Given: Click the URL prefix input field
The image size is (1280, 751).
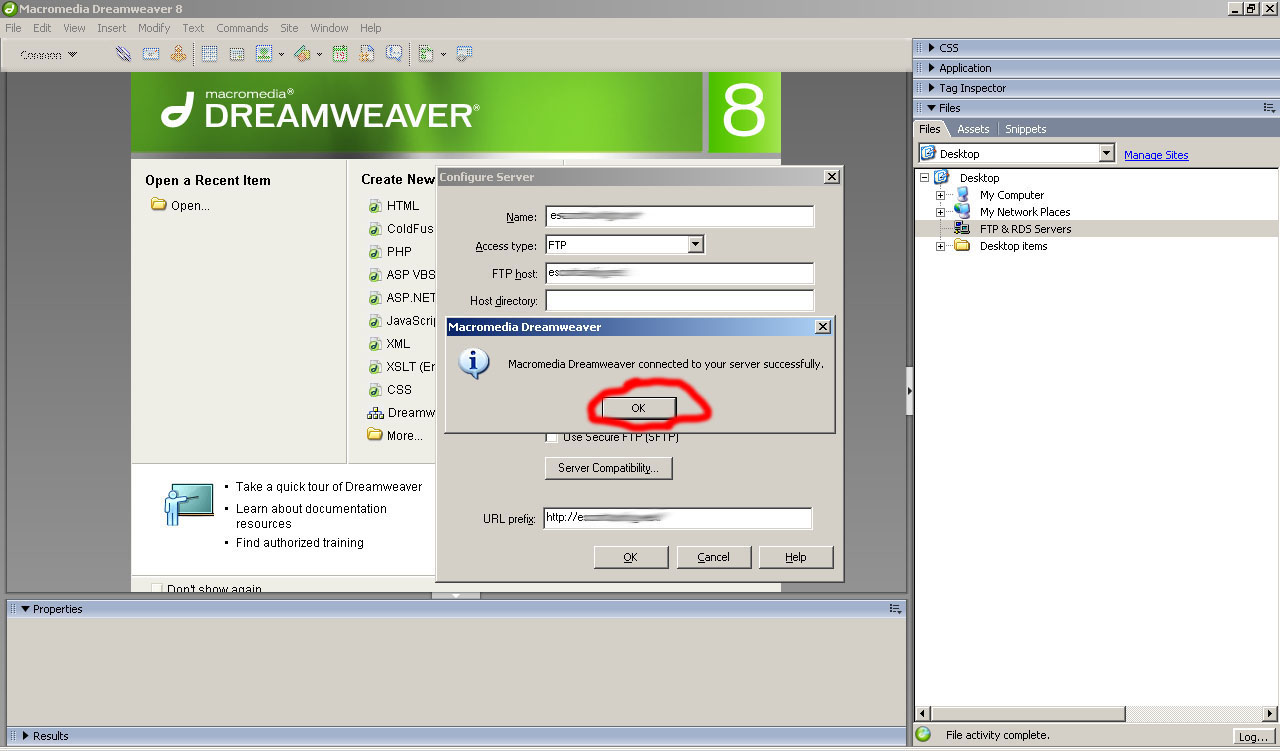Looking at the screenshot, I should 677,518.
